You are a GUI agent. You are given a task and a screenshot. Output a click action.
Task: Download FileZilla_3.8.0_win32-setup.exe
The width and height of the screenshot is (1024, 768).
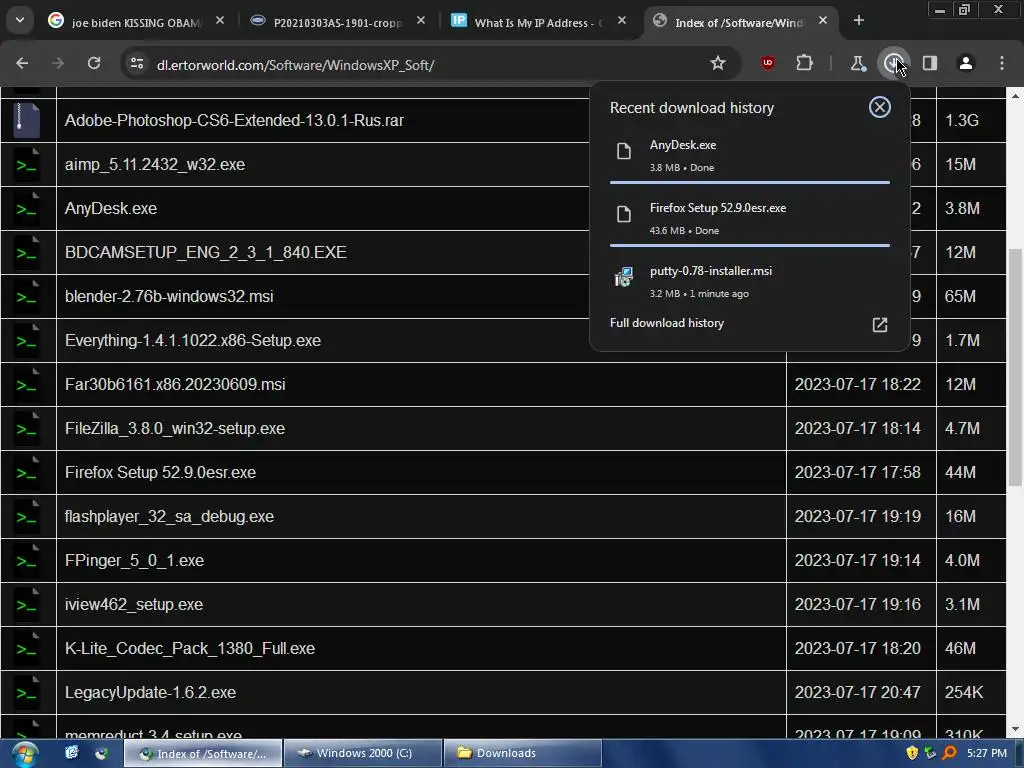[175, 428]
